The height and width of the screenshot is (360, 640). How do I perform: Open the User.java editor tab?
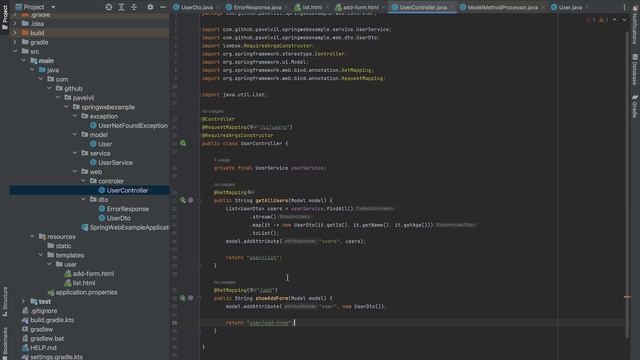(570, 7)
